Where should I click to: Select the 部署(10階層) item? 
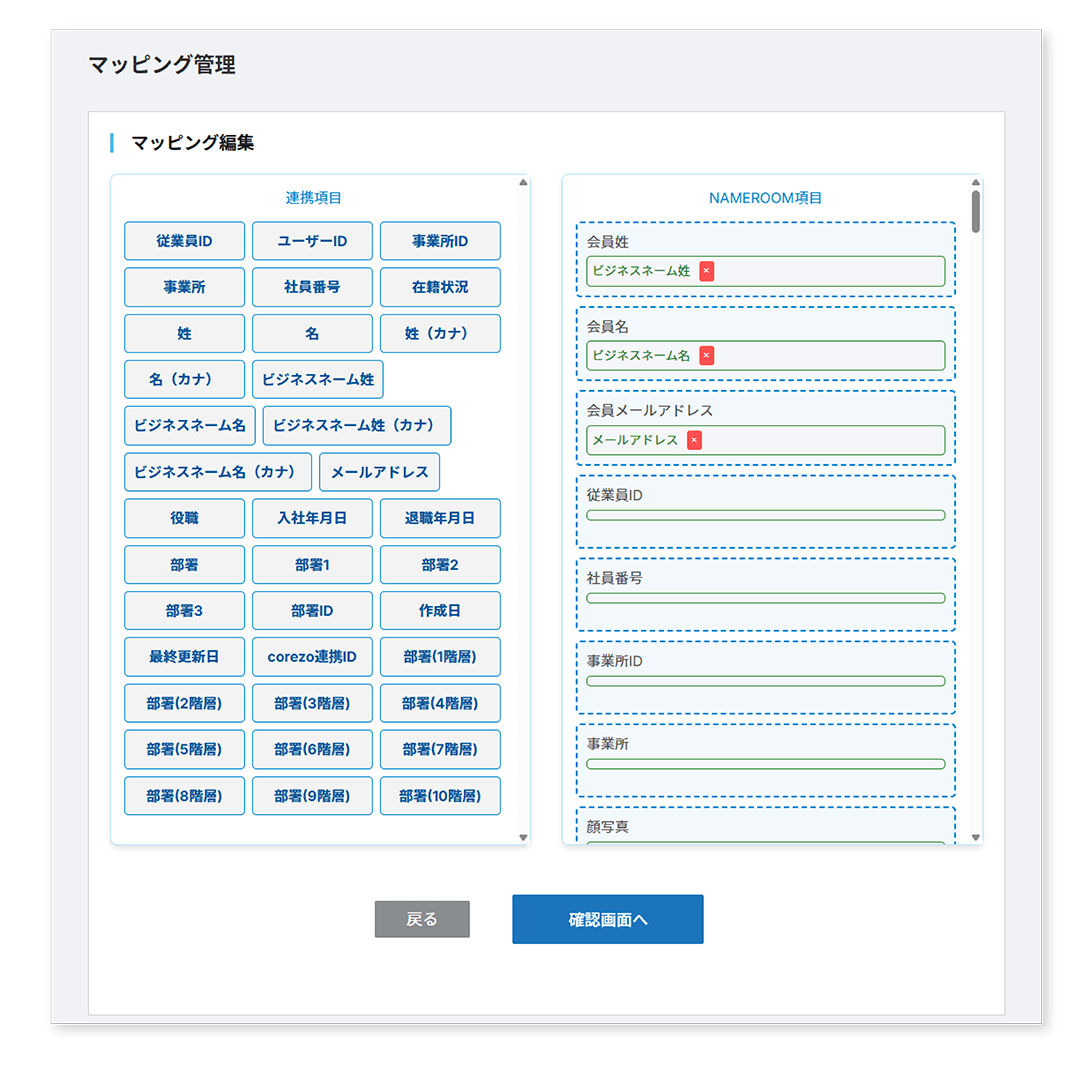440,795
